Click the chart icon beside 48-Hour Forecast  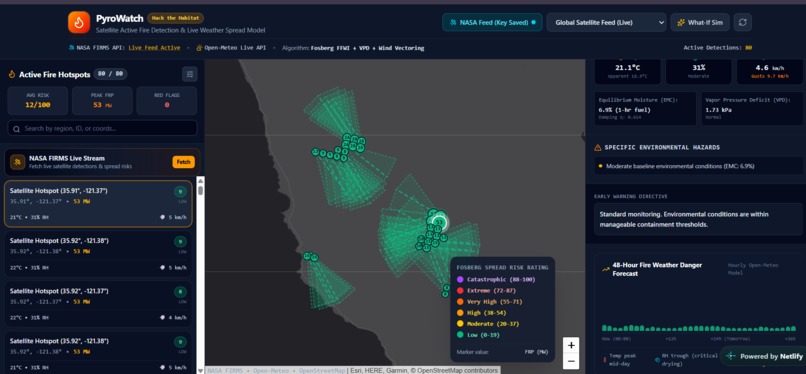pyautogui.click(x=606, y=269)
